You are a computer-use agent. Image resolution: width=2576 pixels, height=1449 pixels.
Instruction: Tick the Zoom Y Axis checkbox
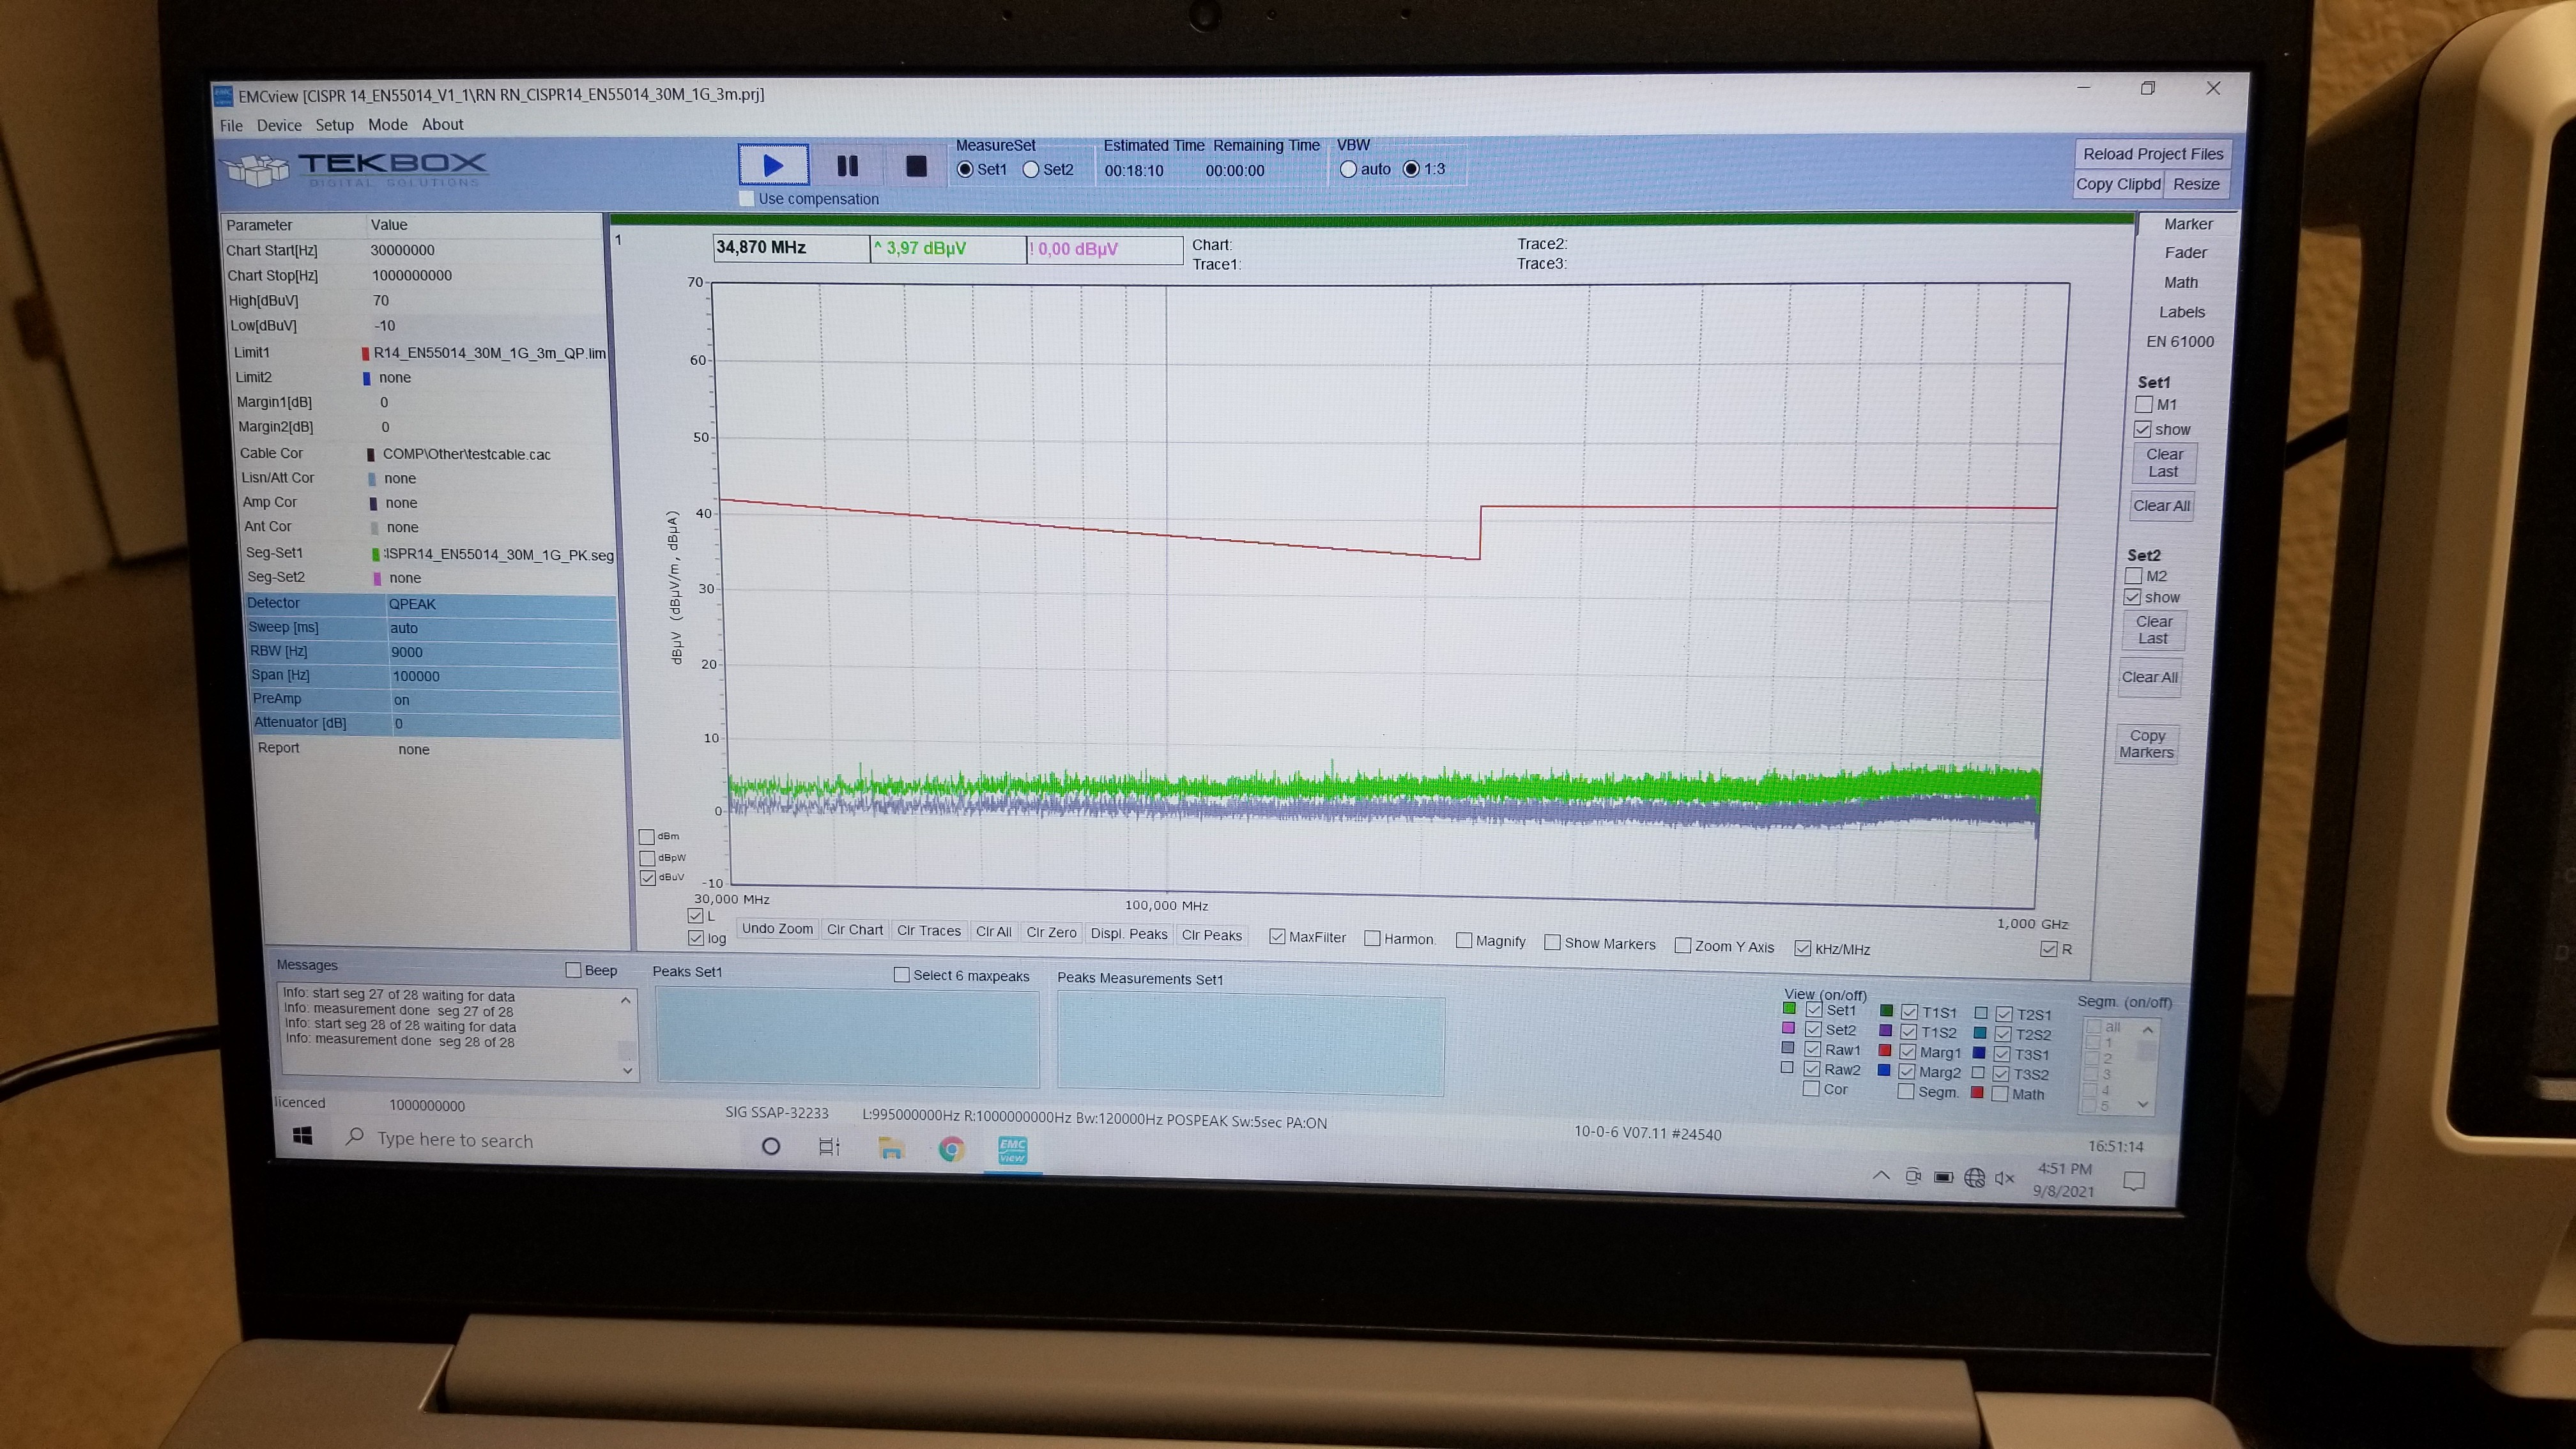click(x=1683, y=945)
